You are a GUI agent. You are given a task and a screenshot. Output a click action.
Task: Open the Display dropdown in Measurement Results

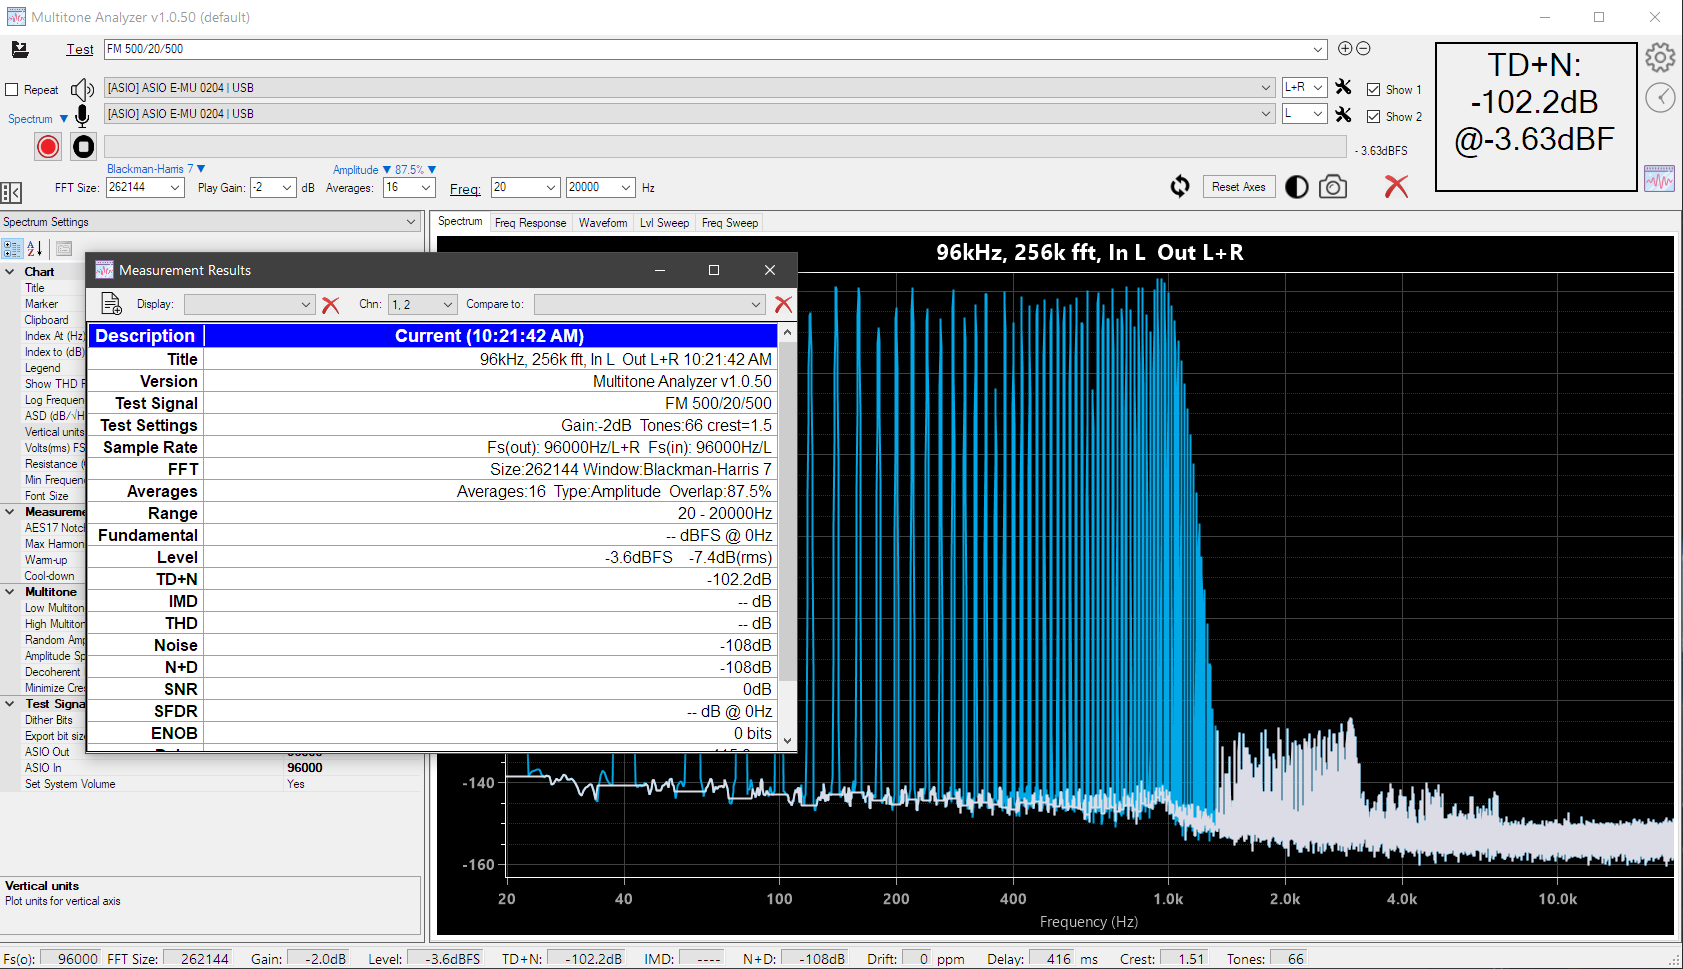pyautogui.click(x=306, y=305)
